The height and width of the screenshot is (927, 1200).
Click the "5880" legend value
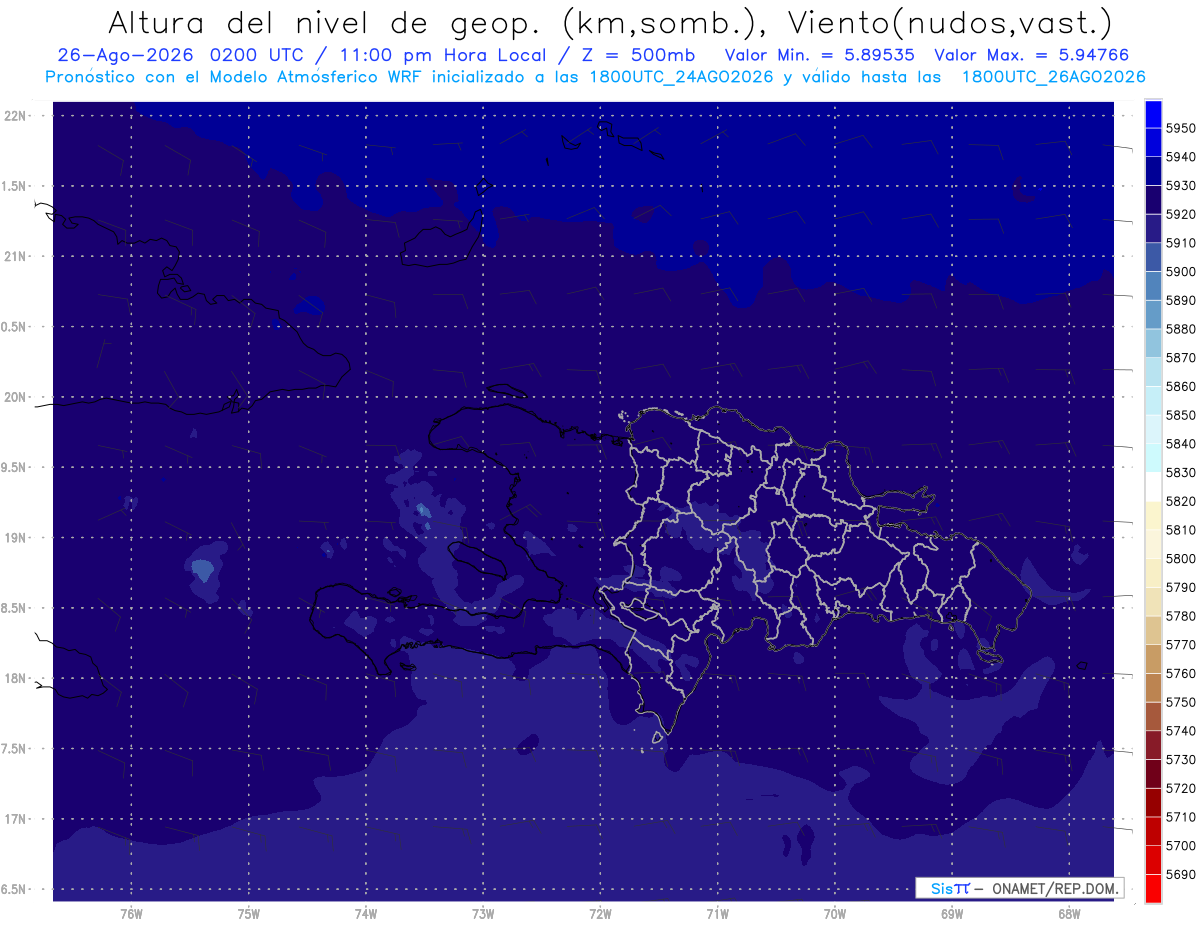(x=1182, y=329)
